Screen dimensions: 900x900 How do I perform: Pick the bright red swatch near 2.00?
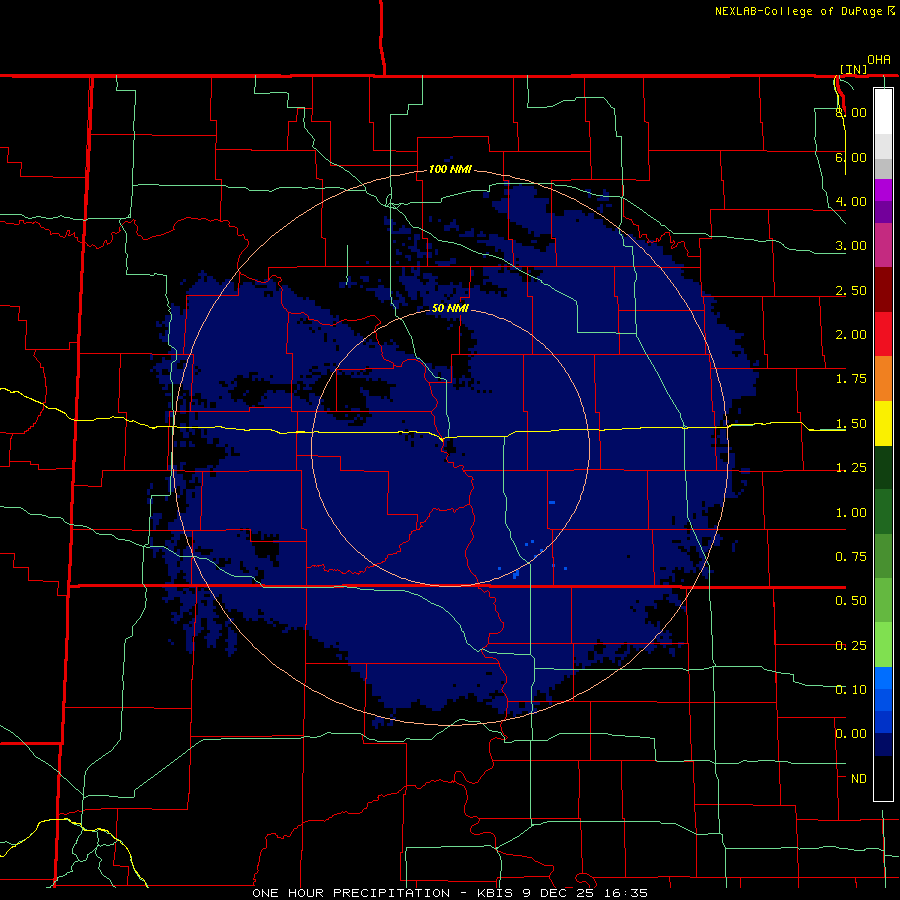click(x=883, y=334)
